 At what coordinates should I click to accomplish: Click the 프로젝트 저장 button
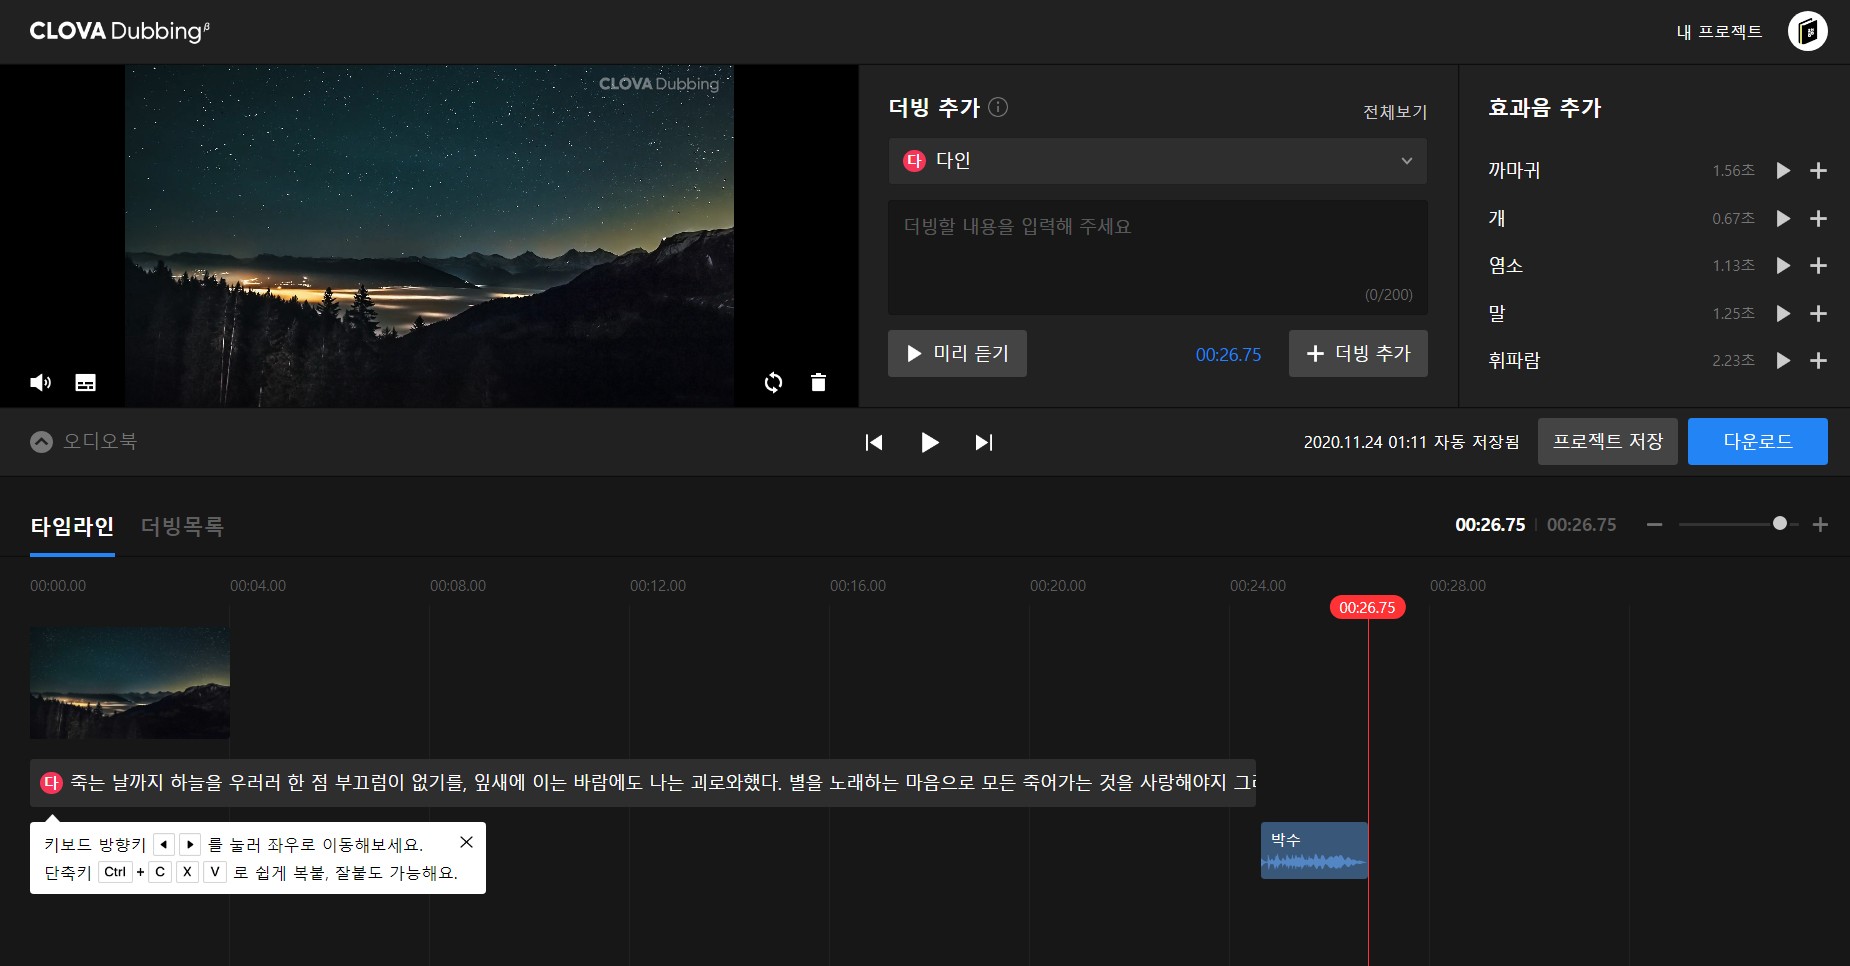pyautogui.click(x=1608, y=441)
